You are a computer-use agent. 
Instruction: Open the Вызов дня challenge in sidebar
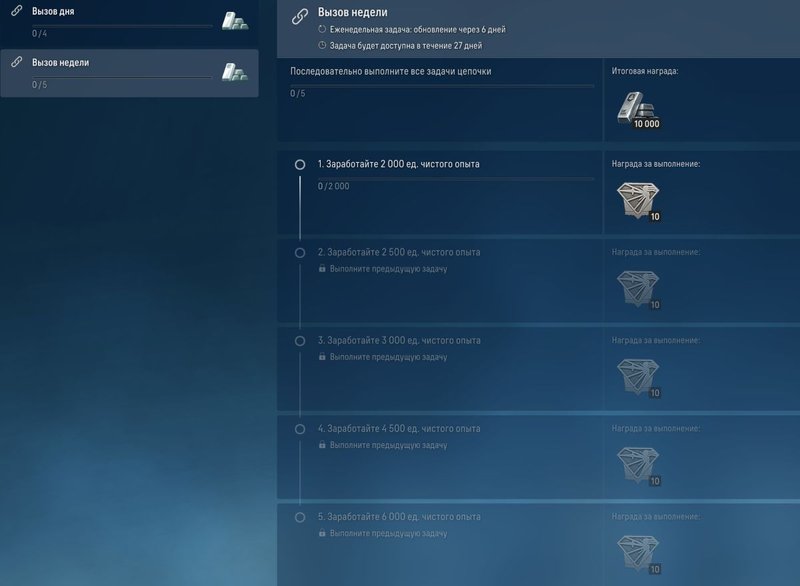click(120, 20)
